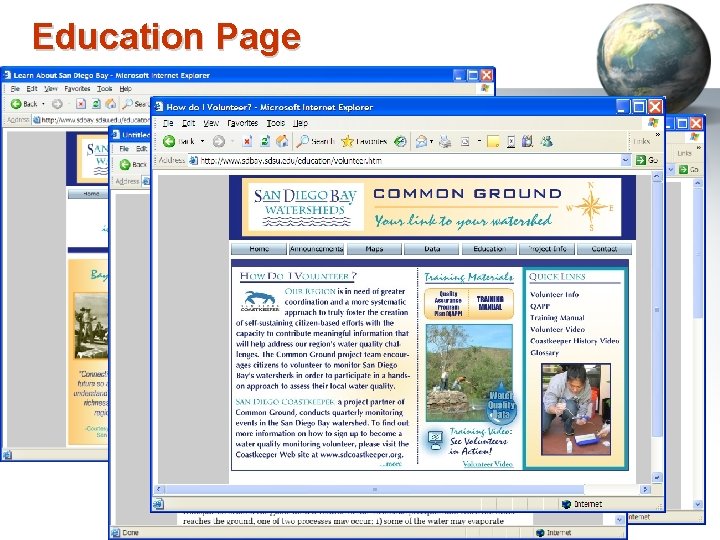Open Search in Volunteer window toolbar
The image size is (720, 540).
click(x=315, y=141)
